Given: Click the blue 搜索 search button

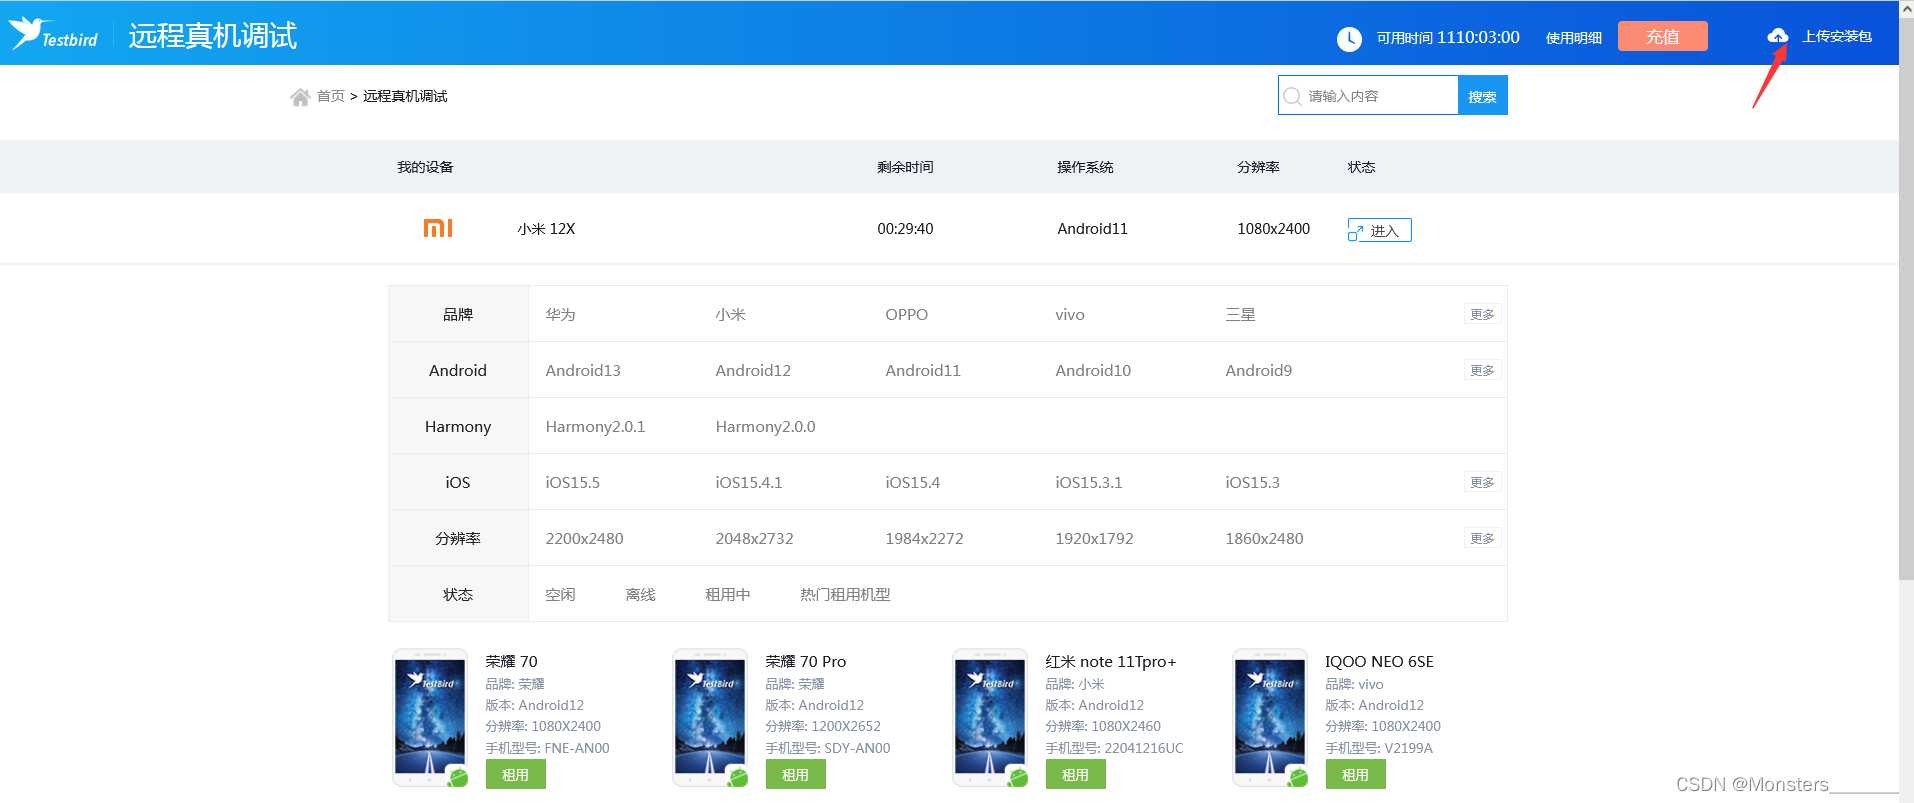Looking at the screenshot, I should pos(1482,95).
